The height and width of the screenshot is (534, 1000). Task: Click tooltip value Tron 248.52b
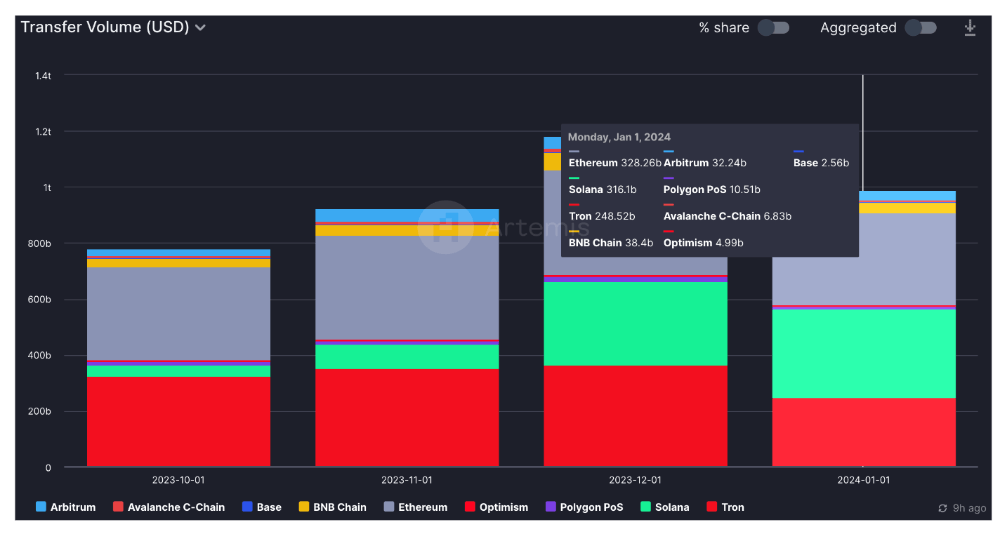click(602, 216)
